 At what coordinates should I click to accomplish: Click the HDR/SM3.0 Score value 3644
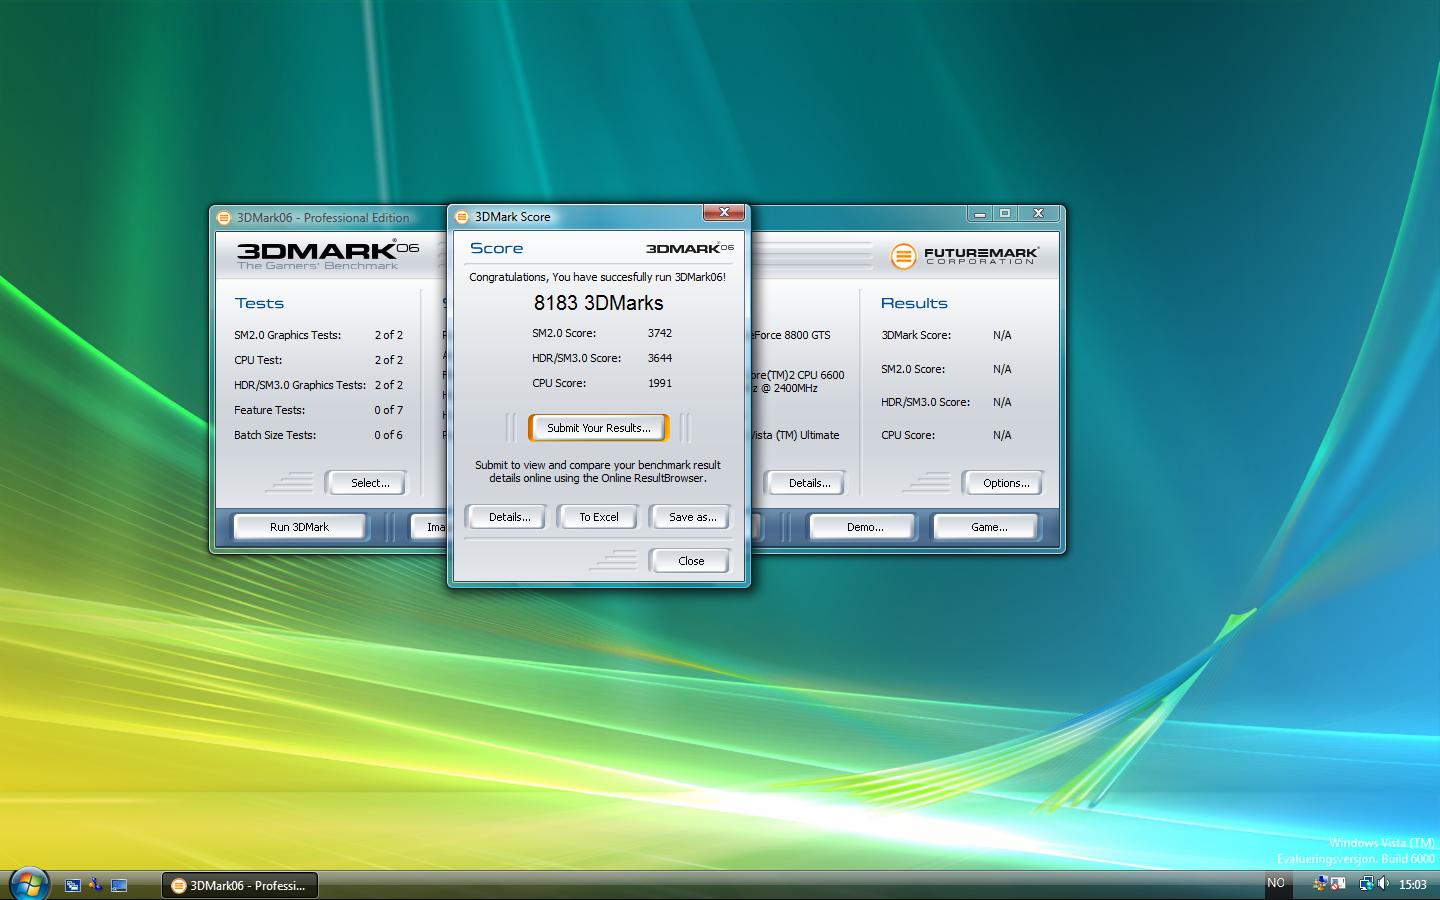click(660, 358)
